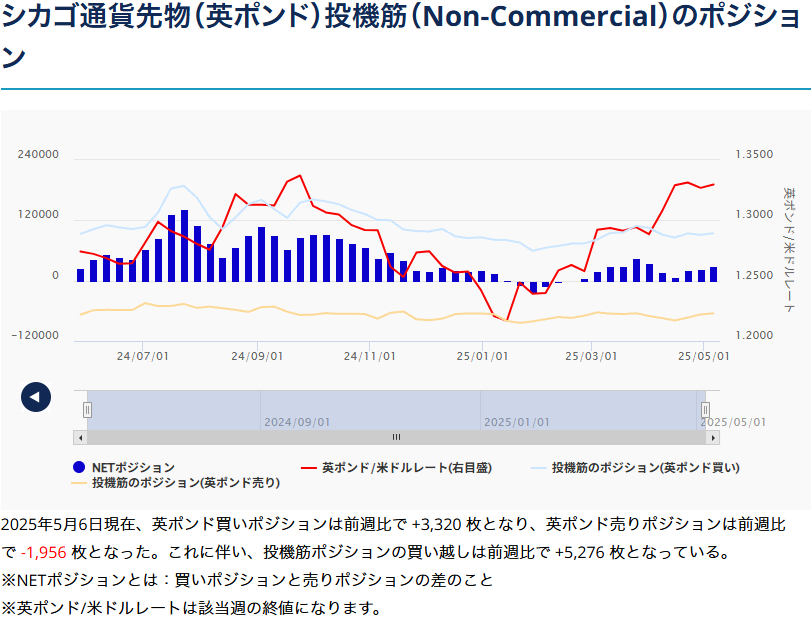The image size is (812, 619).
Task: Toggle the NETポジション series in the legend
Action: pos(132,467)
